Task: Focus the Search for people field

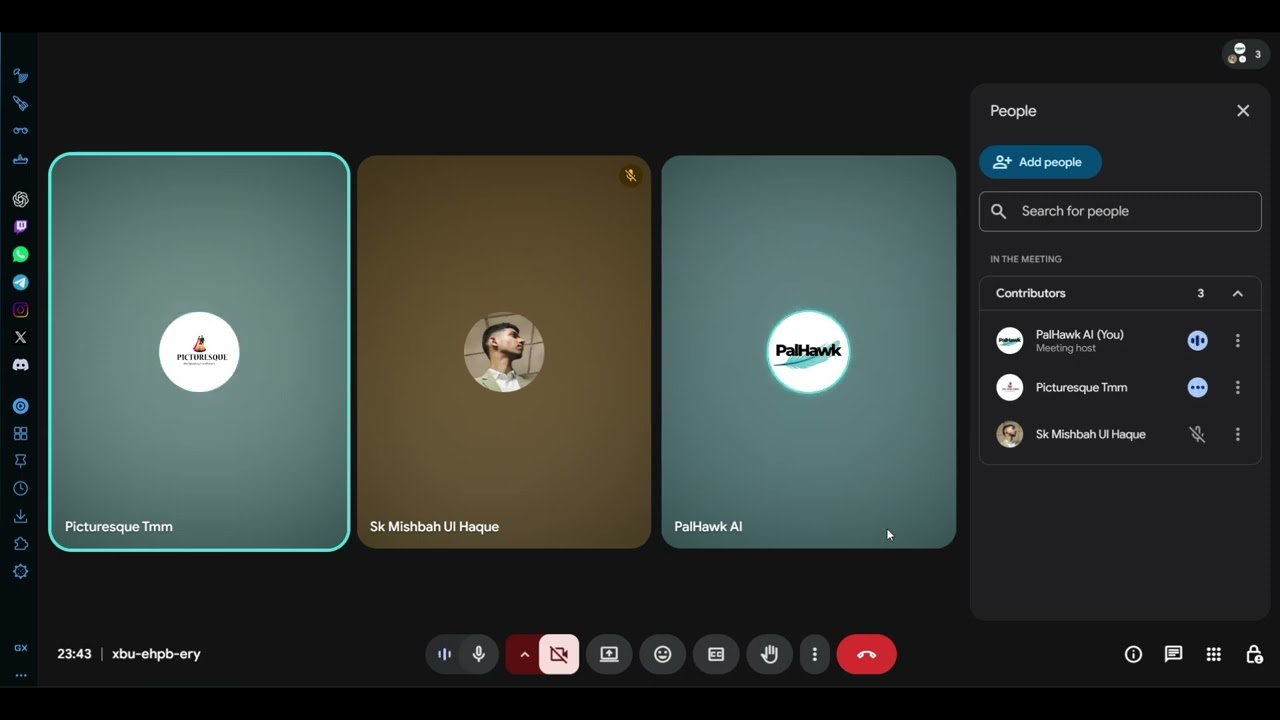Action: [1120, 211]
